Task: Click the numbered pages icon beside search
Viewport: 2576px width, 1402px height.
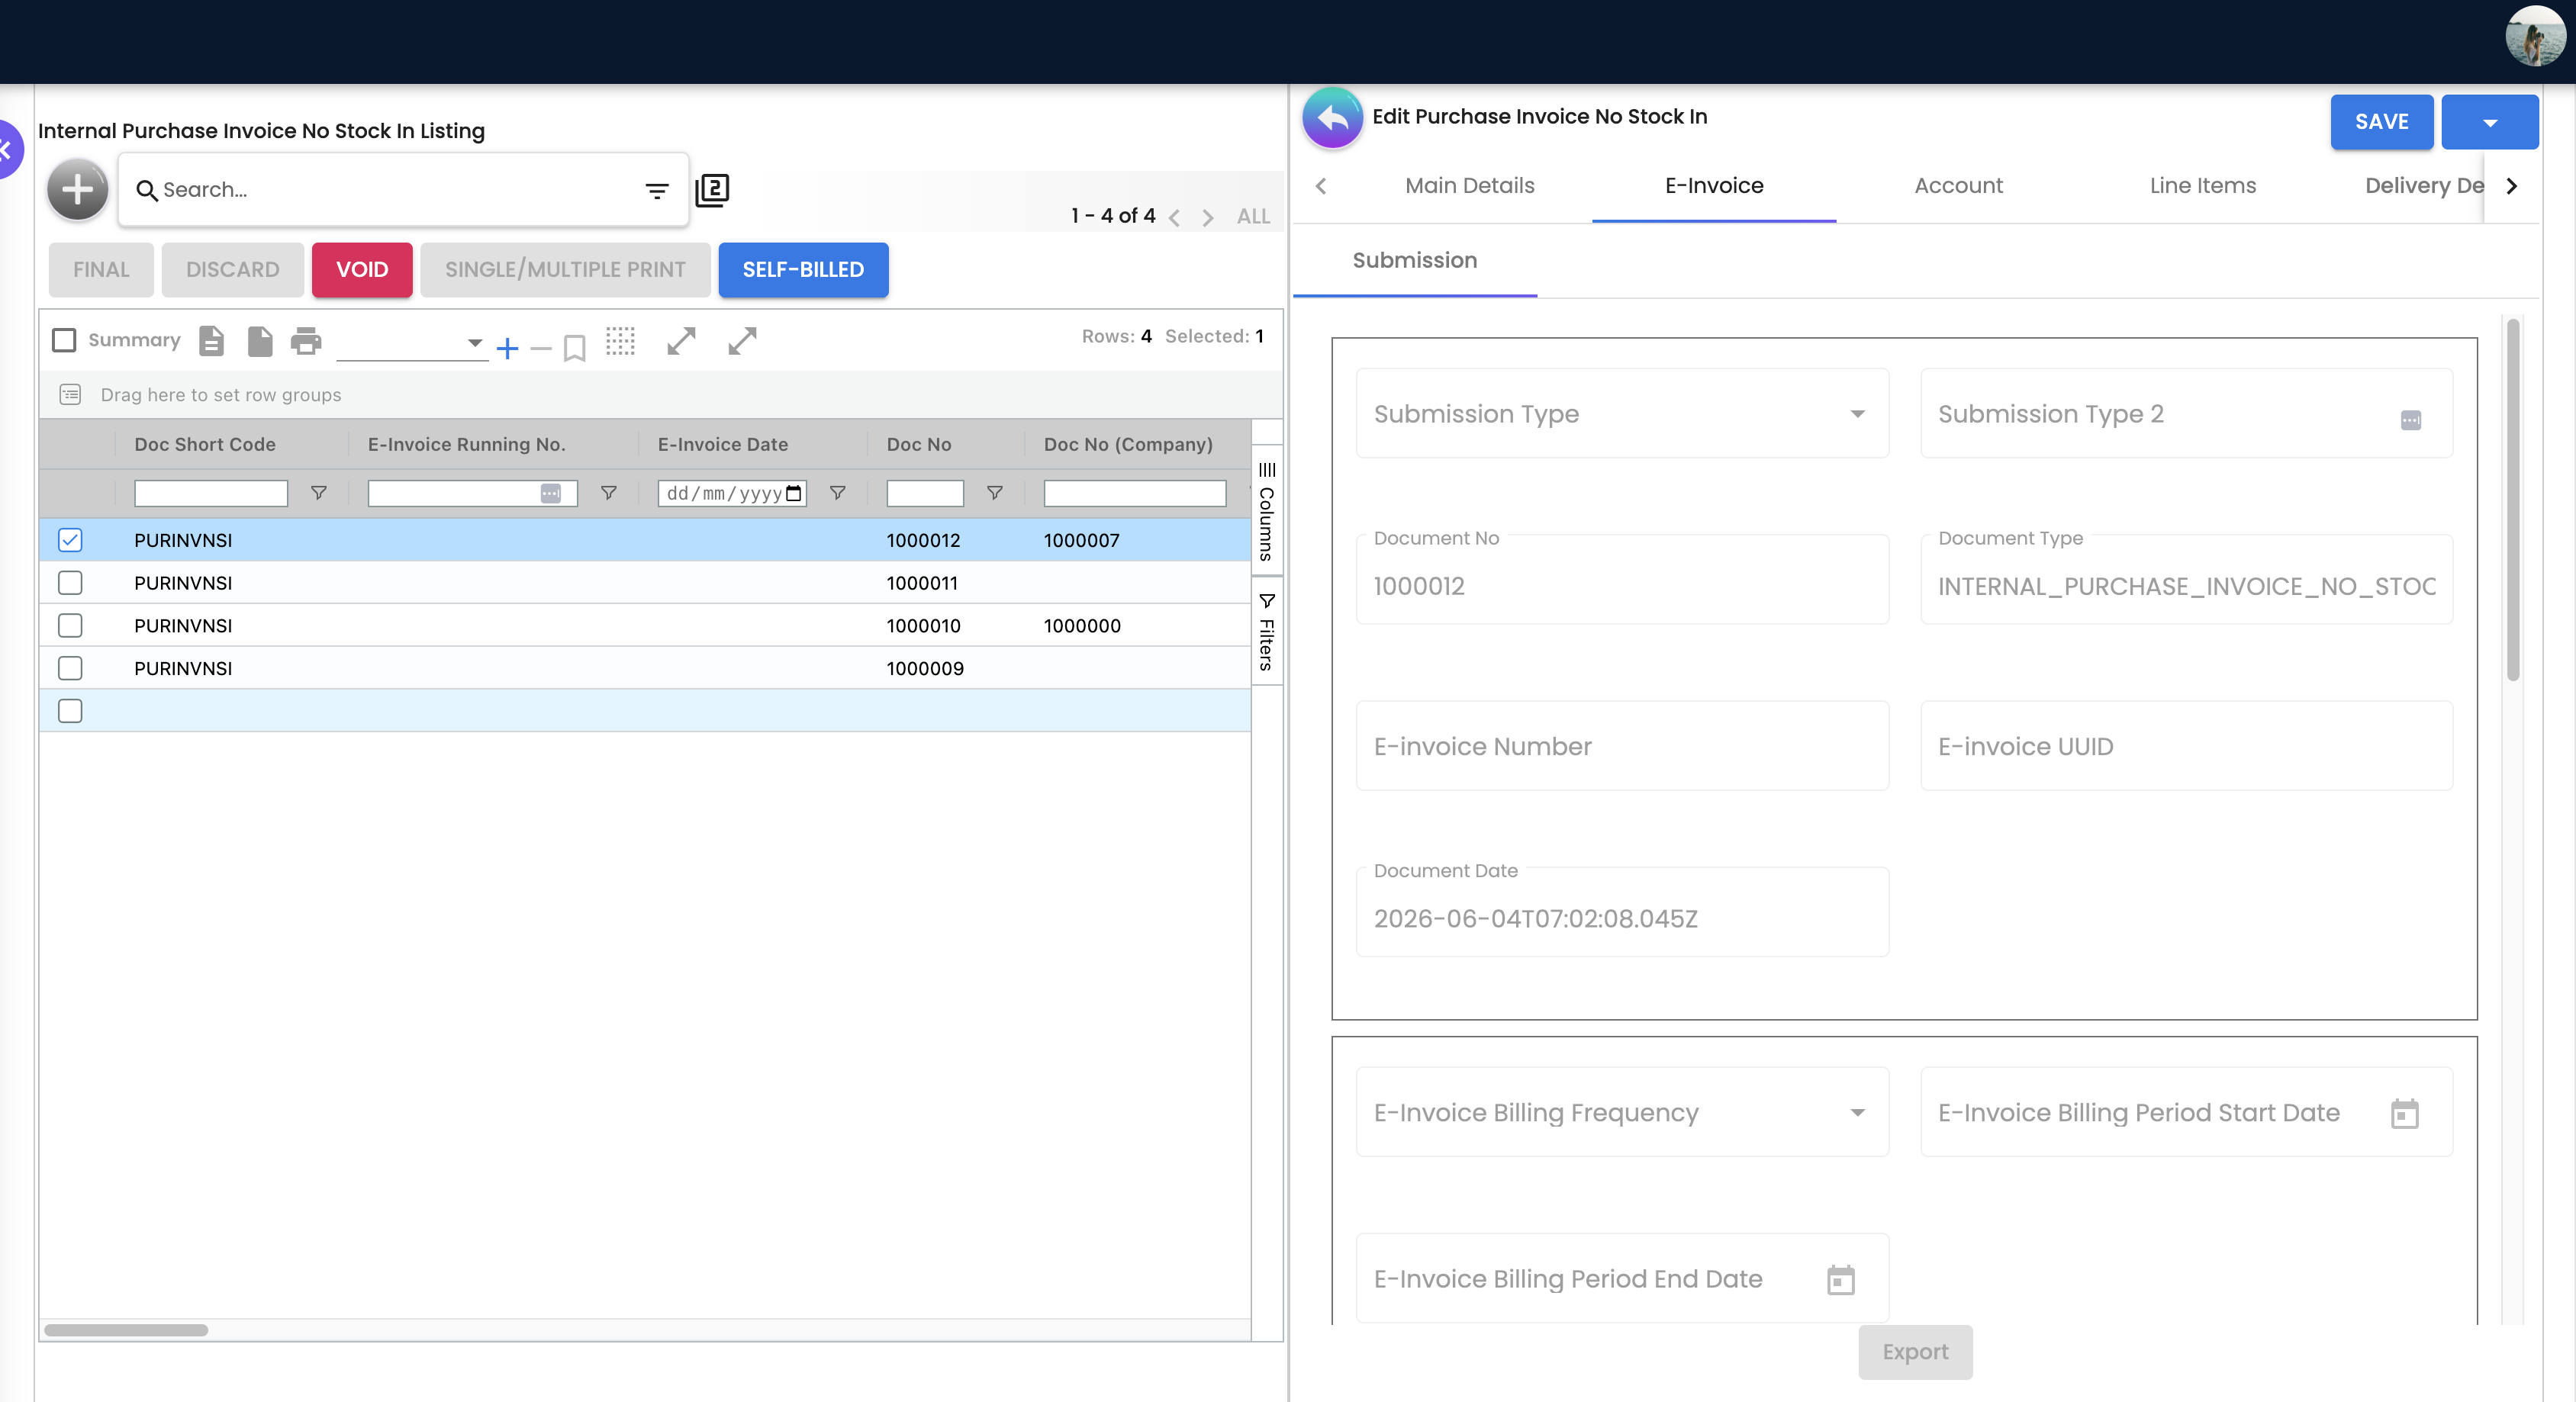Action: [712, 190]
